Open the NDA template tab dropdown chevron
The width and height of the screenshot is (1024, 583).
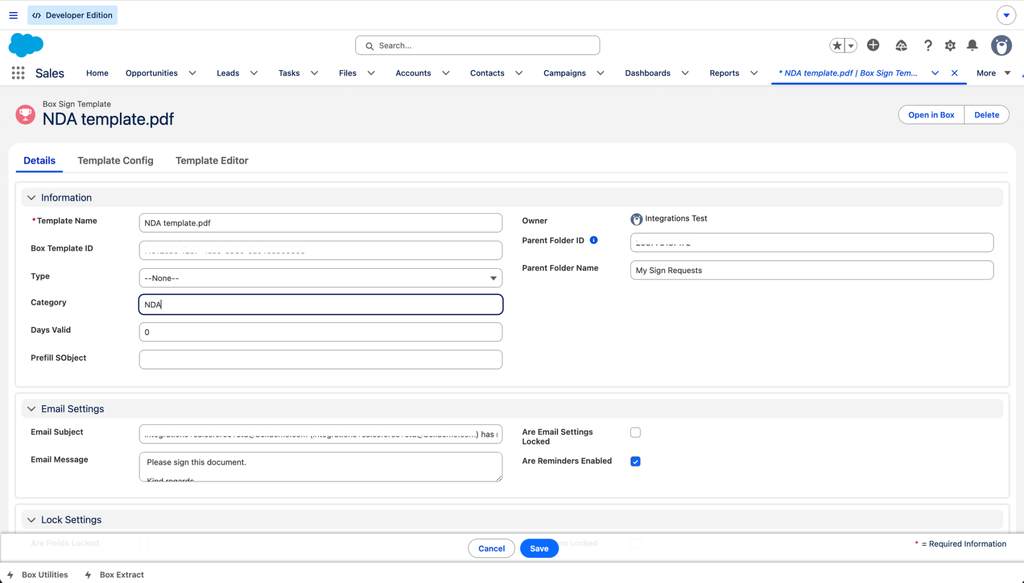pos(935,73)
